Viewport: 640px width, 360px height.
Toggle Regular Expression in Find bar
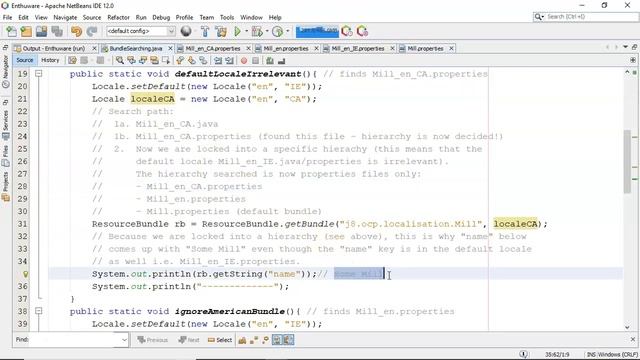[x=265, y=340]
